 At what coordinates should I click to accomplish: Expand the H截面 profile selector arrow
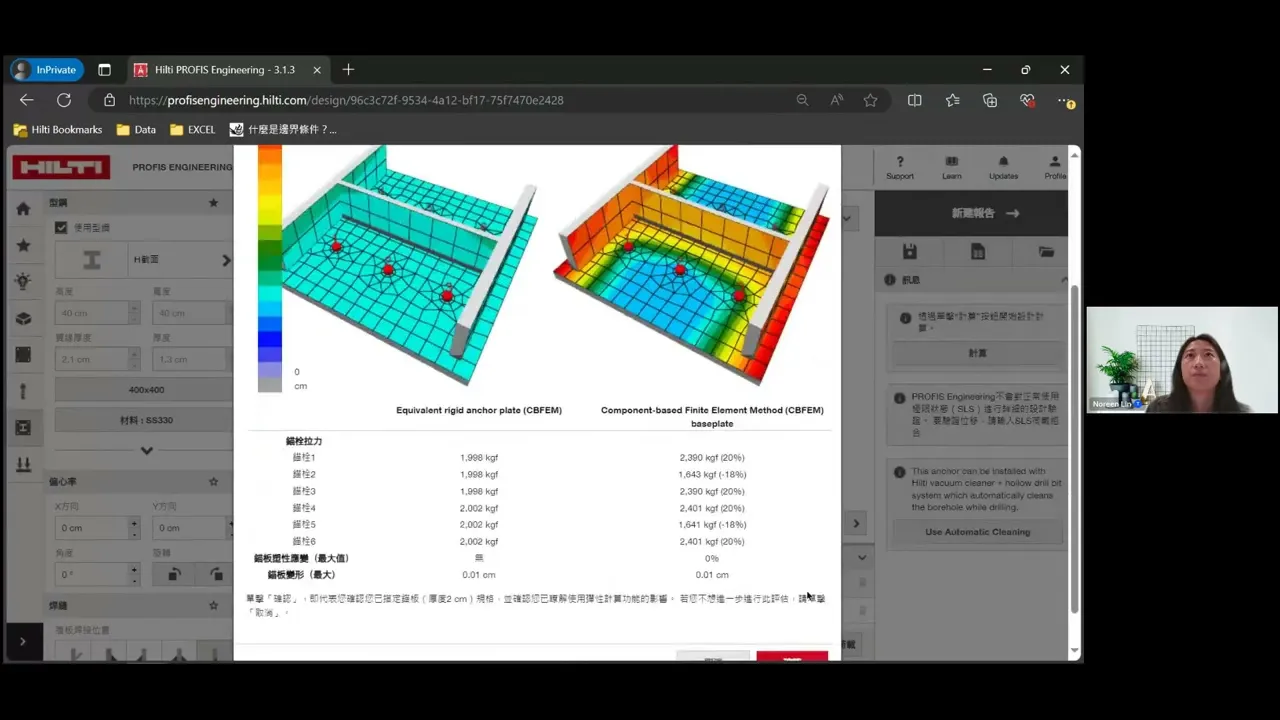pyautogui.click(x=226, y=260)
